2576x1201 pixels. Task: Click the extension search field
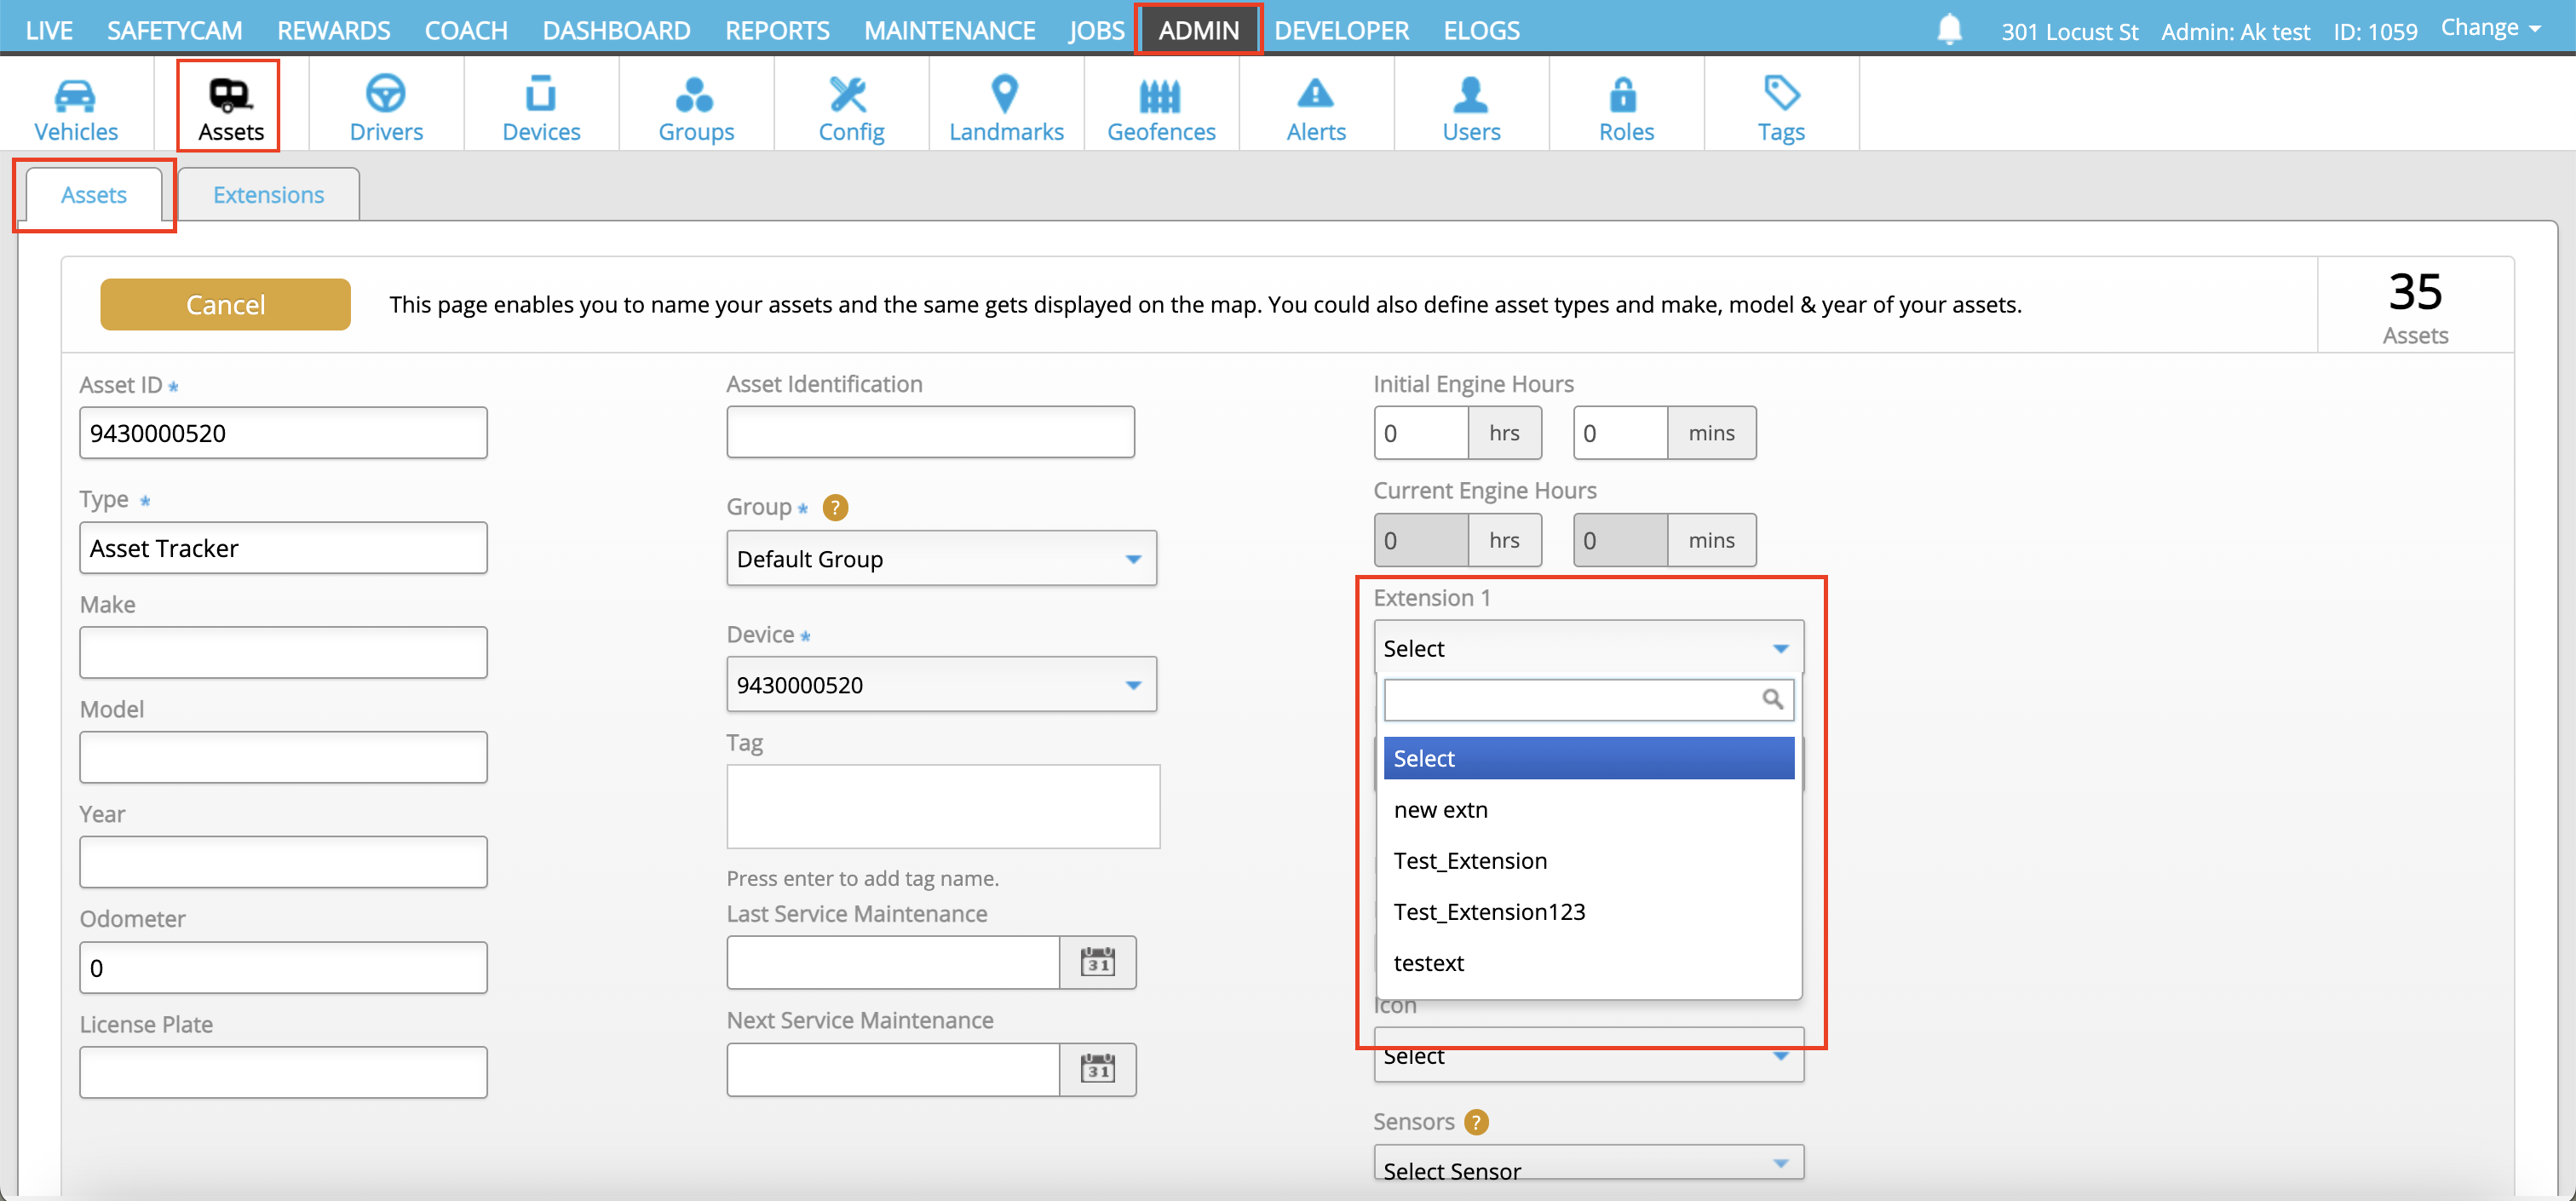click(1570, 700)
